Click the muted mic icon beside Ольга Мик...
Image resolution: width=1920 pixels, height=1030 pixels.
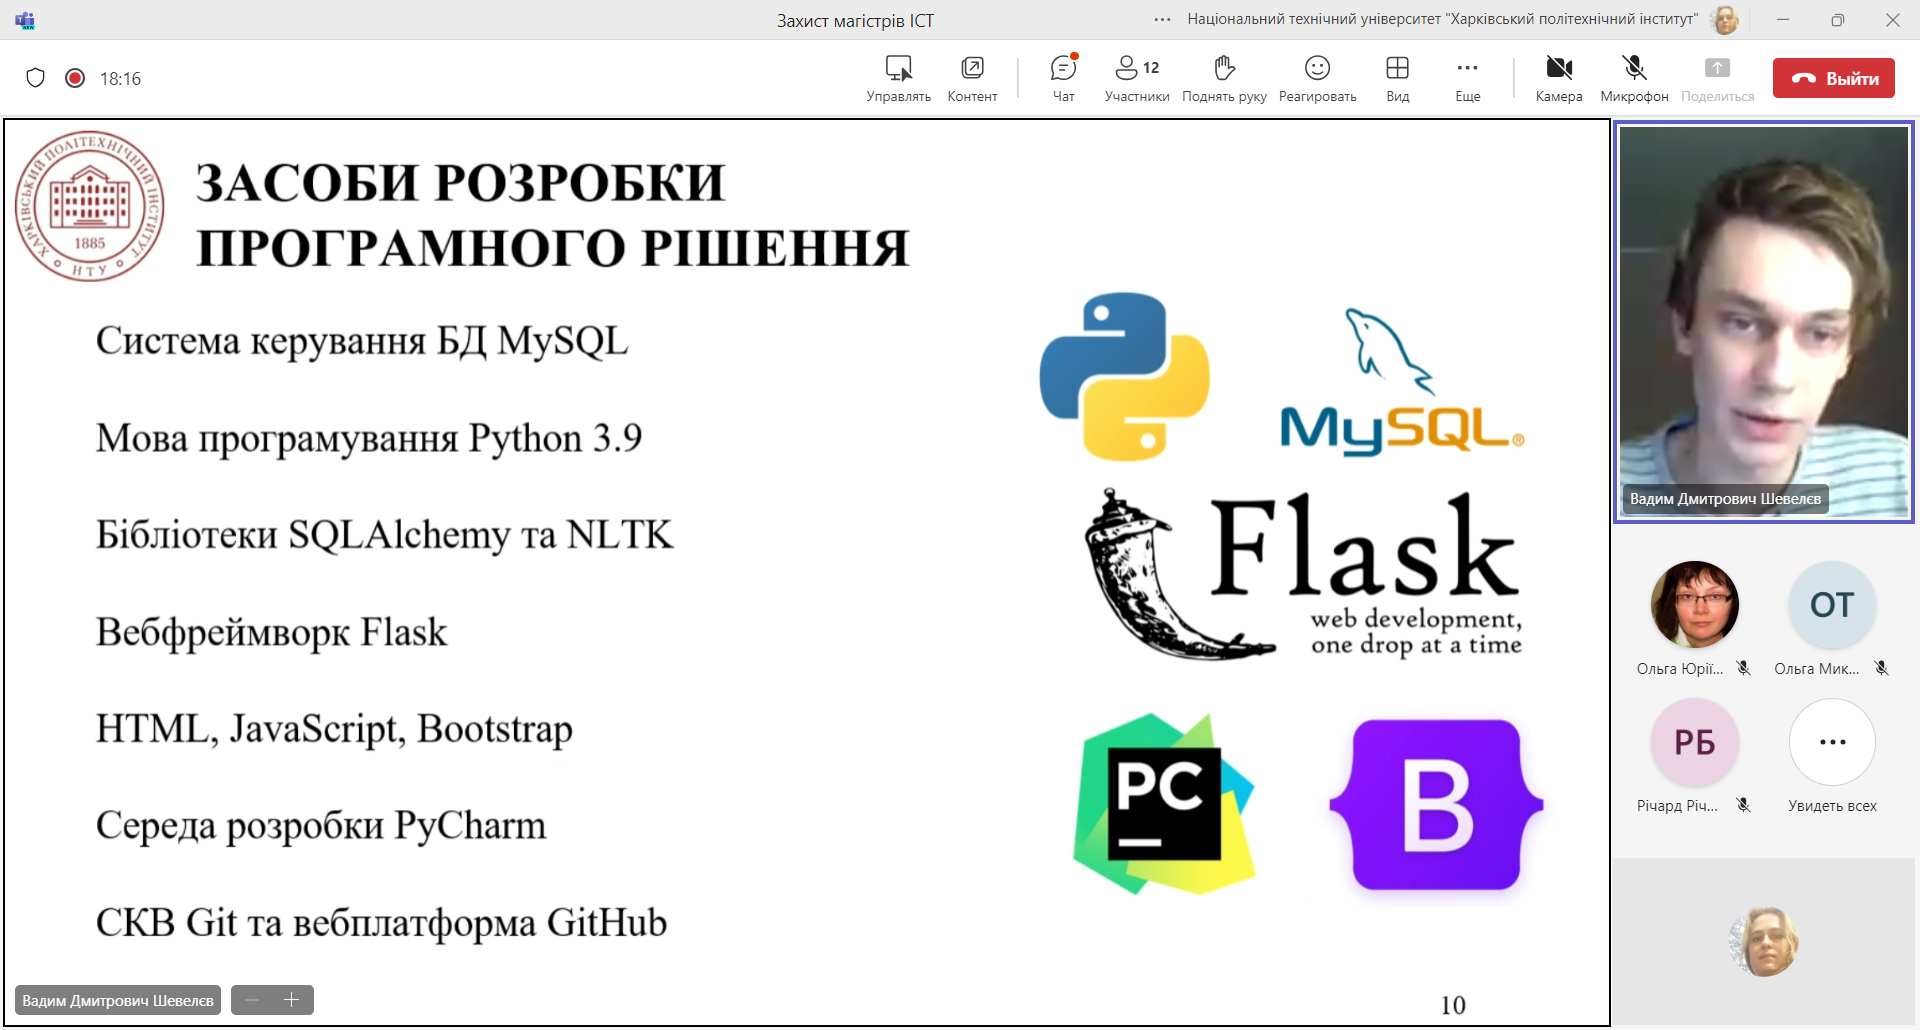tap(1881, 668)
